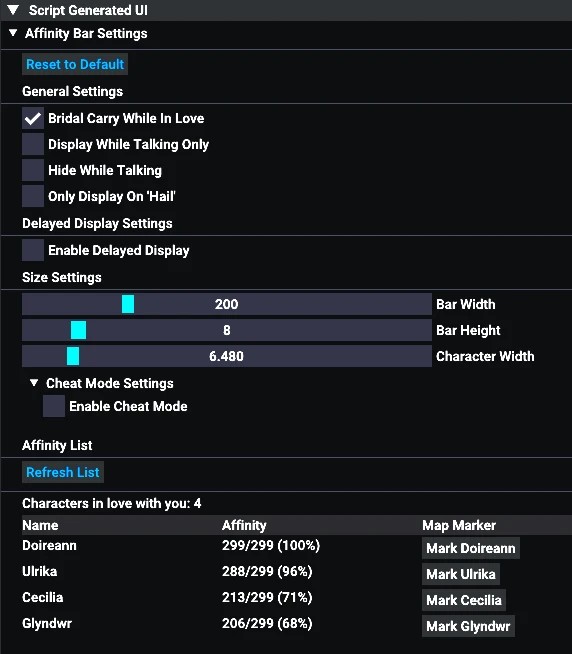This screenshot has width=572, height=654.
Task: Collapse the Script Generated UI section
Action: (x=13, y=10)
